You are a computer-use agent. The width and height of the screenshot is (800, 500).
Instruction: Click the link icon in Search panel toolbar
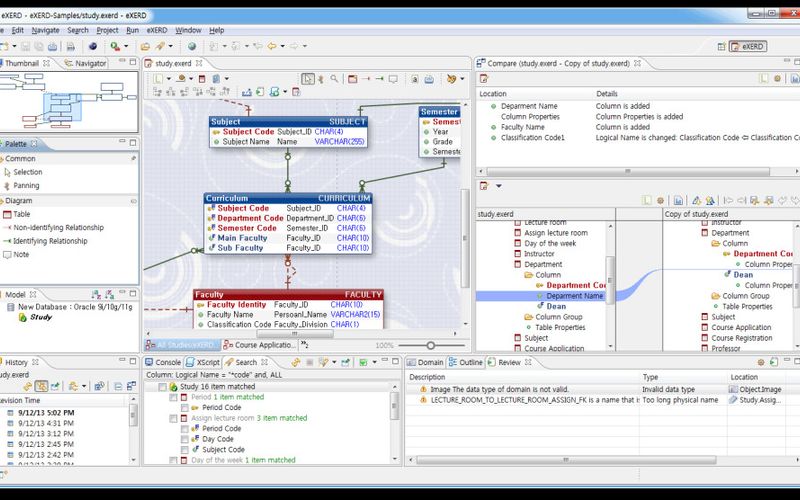tap(295, 362)
